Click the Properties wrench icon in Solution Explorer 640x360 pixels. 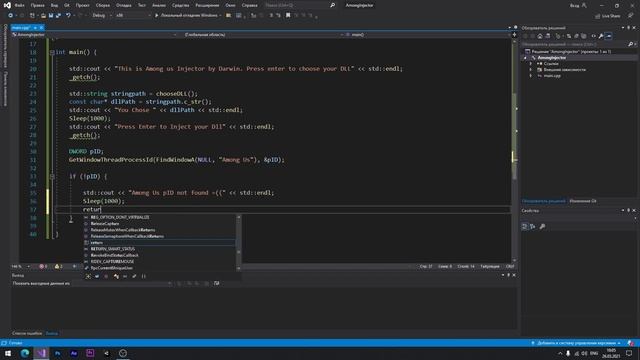(x=601, y=36)
